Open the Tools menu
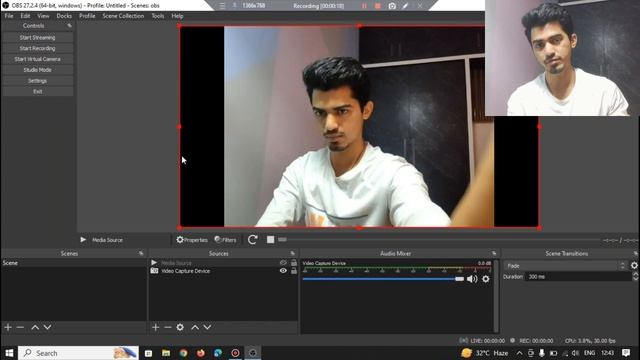The width and height of the screenshot is (640, 360). 158,16
